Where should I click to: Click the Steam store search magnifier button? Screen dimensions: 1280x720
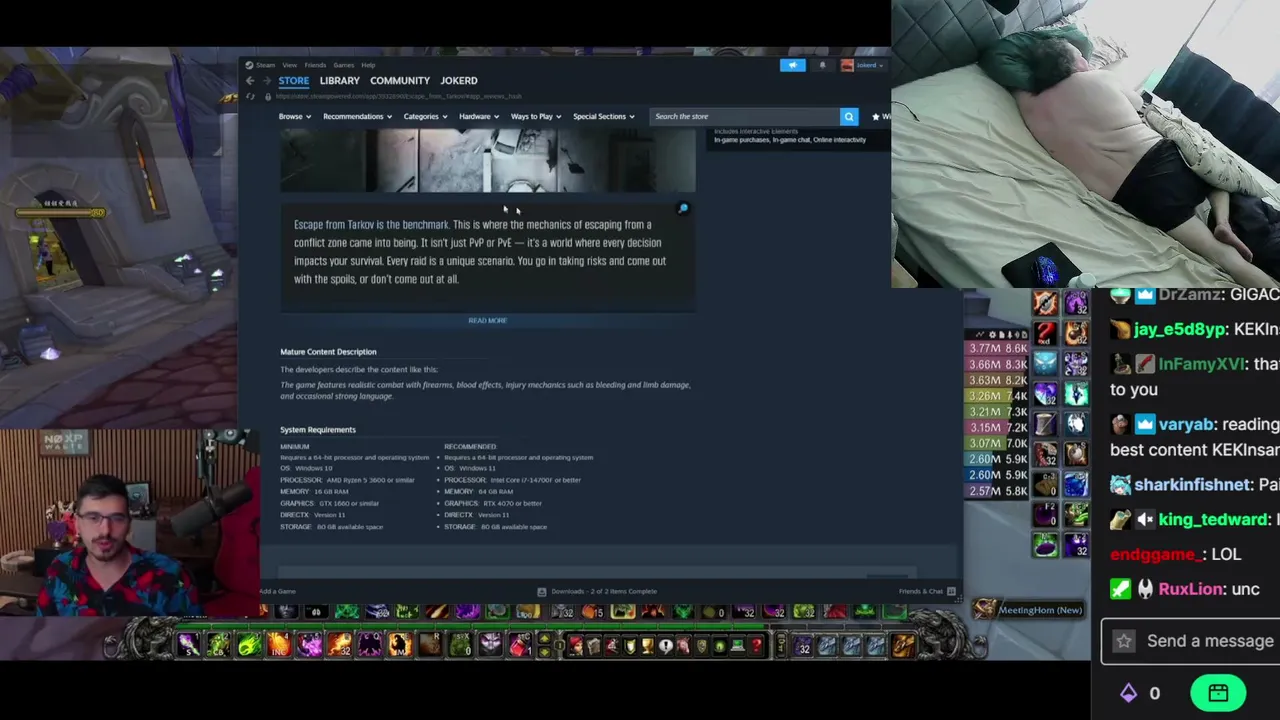coord(849,116)
